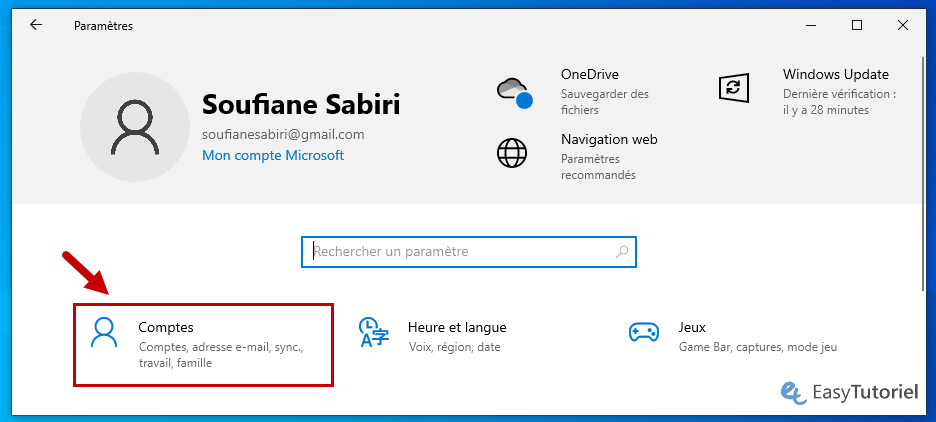Viewport: 936px width, 422px height.
Task: Click the Heure et langue icon
Action: pyautogui.click(x=373, y=332)
